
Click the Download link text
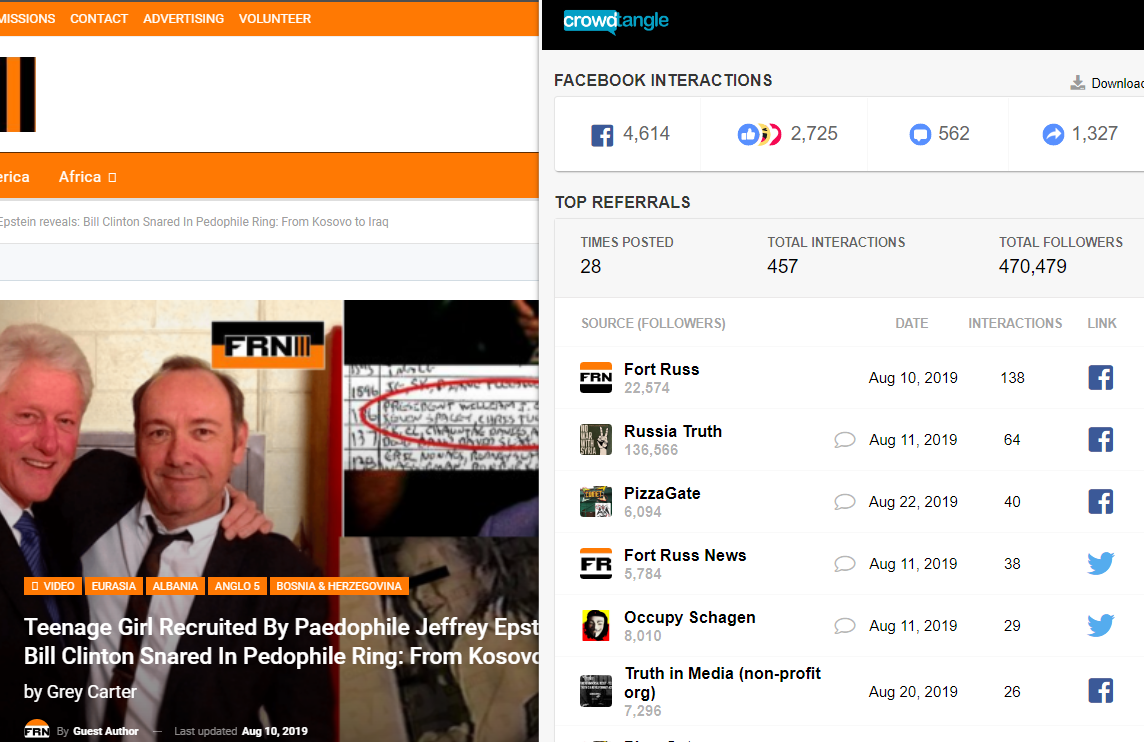(x=1117, y=83)
